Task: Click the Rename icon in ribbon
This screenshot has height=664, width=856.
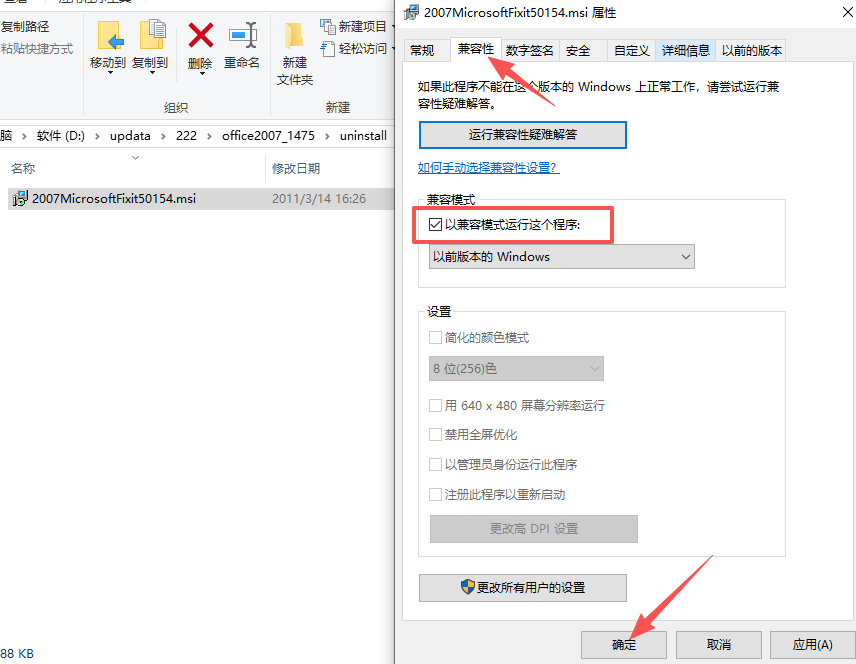Action: [x=243, y=35]
